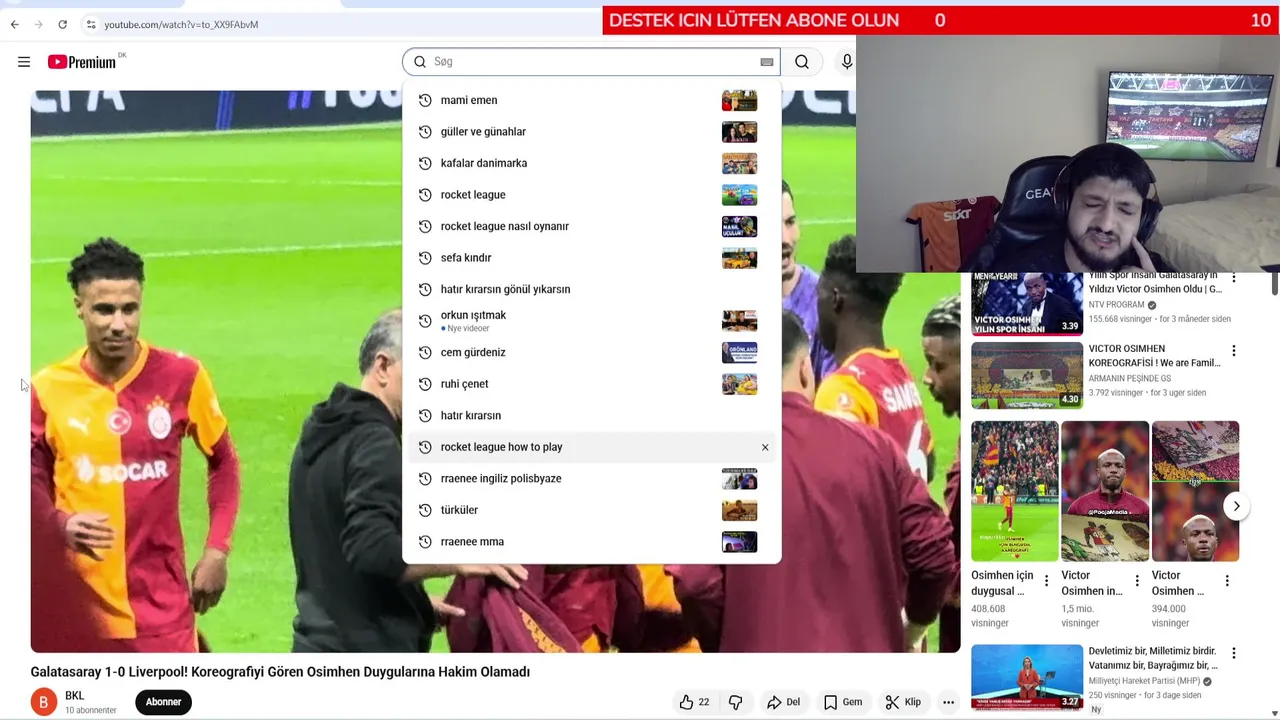
Task: Reload the page with refresh icon
Action: [x=62, y=24]
